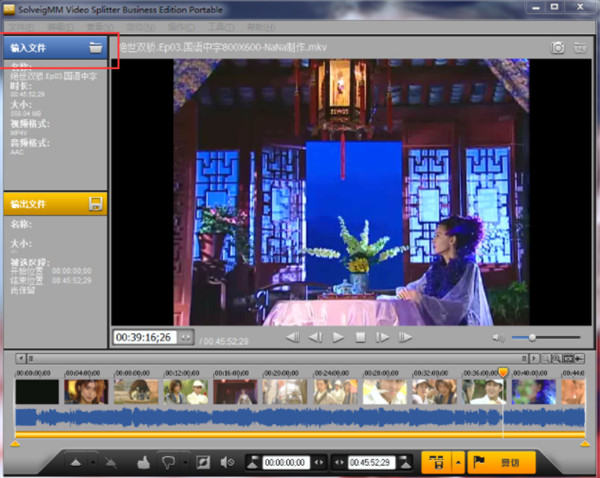
Task: Click total duration text / 00:45:52:29
Action: coord(224,341)
